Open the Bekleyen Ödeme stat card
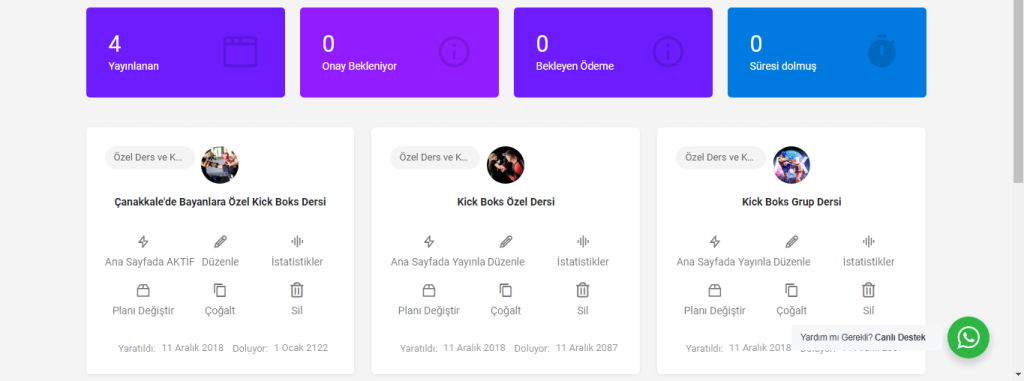 (613, 52)
